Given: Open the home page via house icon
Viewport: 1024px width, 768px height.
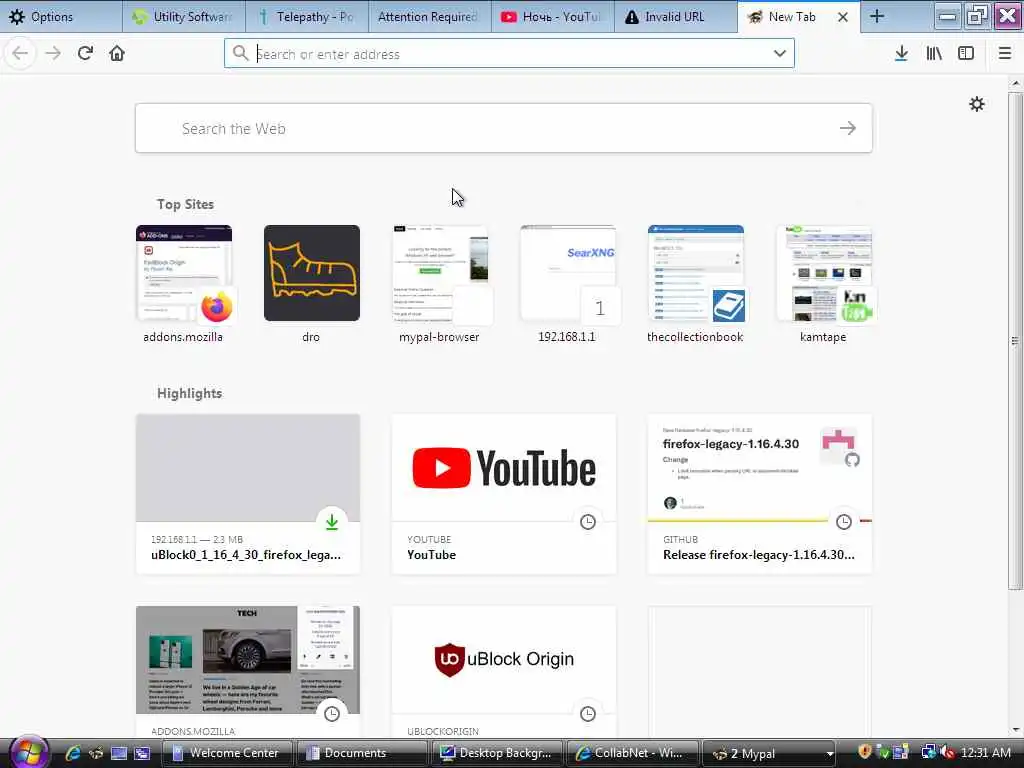Looking at the screenshot, I should [x=117, y=54].
